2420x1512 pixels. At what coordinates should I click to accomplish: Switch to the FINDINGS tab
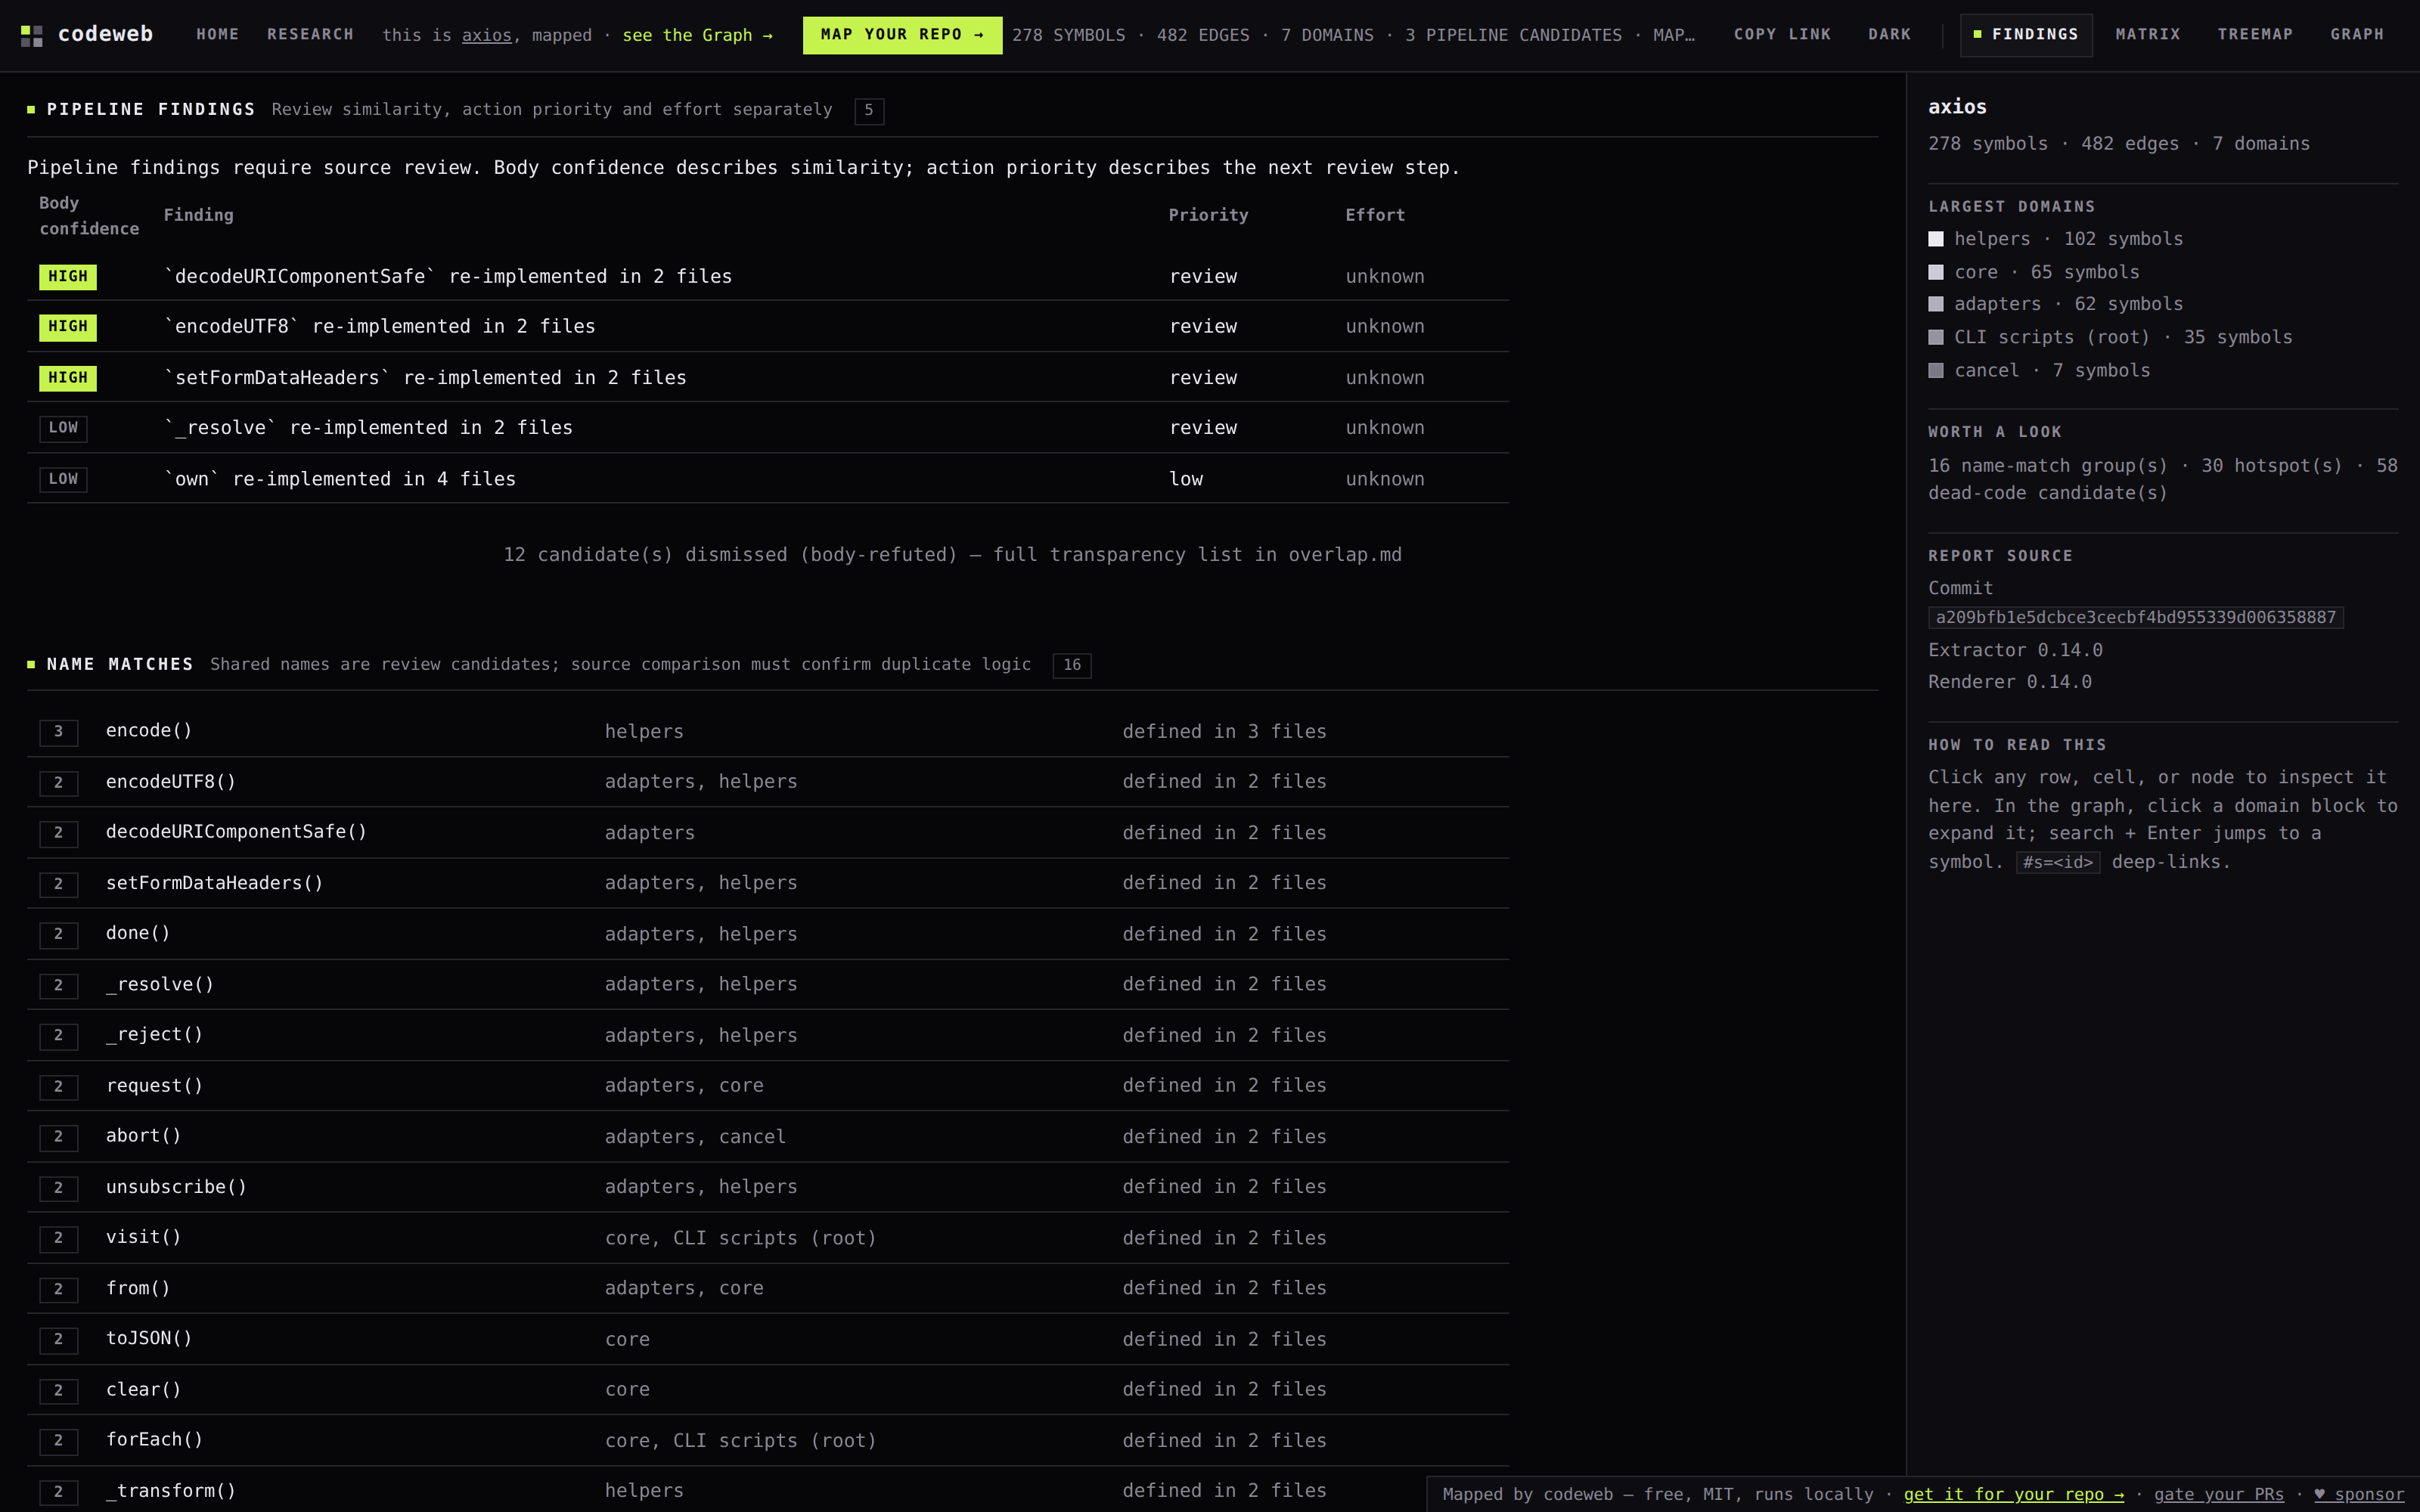[2026, 35]
